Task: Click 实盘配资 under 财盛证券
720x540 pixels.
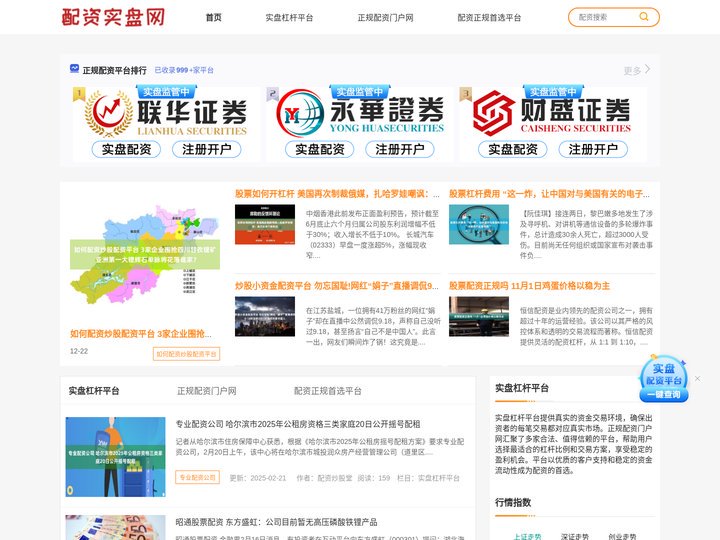Action: tap(513, 149)
